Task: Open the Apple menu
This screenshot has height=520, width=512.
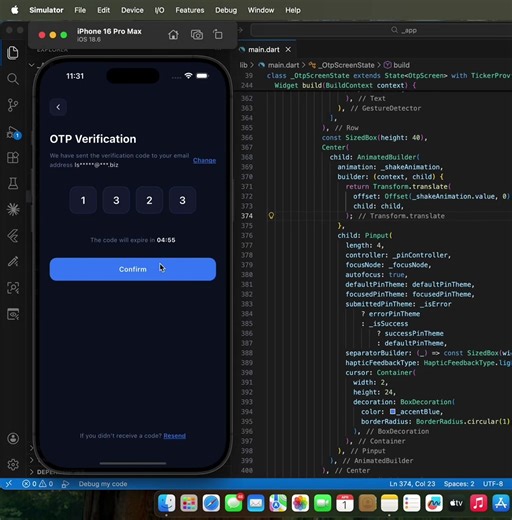Action: click(x=15, y=10)
